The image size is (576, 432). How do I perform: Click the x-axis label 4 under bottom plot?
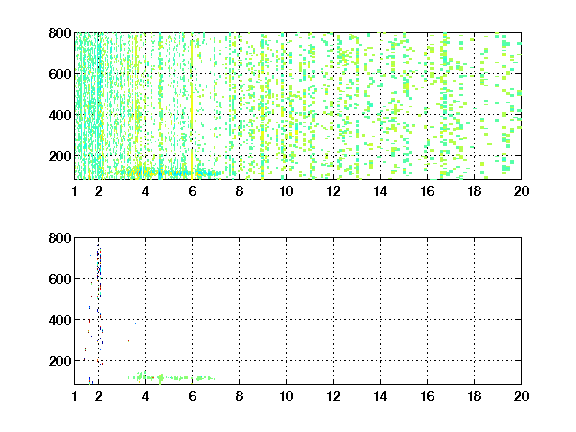click(x=145, y=396)
